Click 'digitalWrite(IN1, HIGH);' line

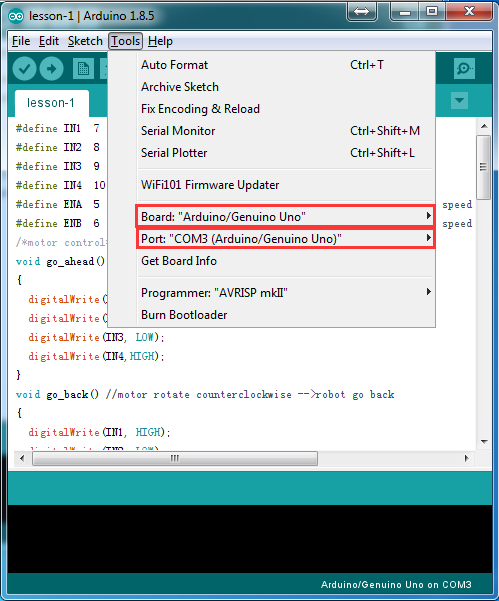(x=99, y=432)
